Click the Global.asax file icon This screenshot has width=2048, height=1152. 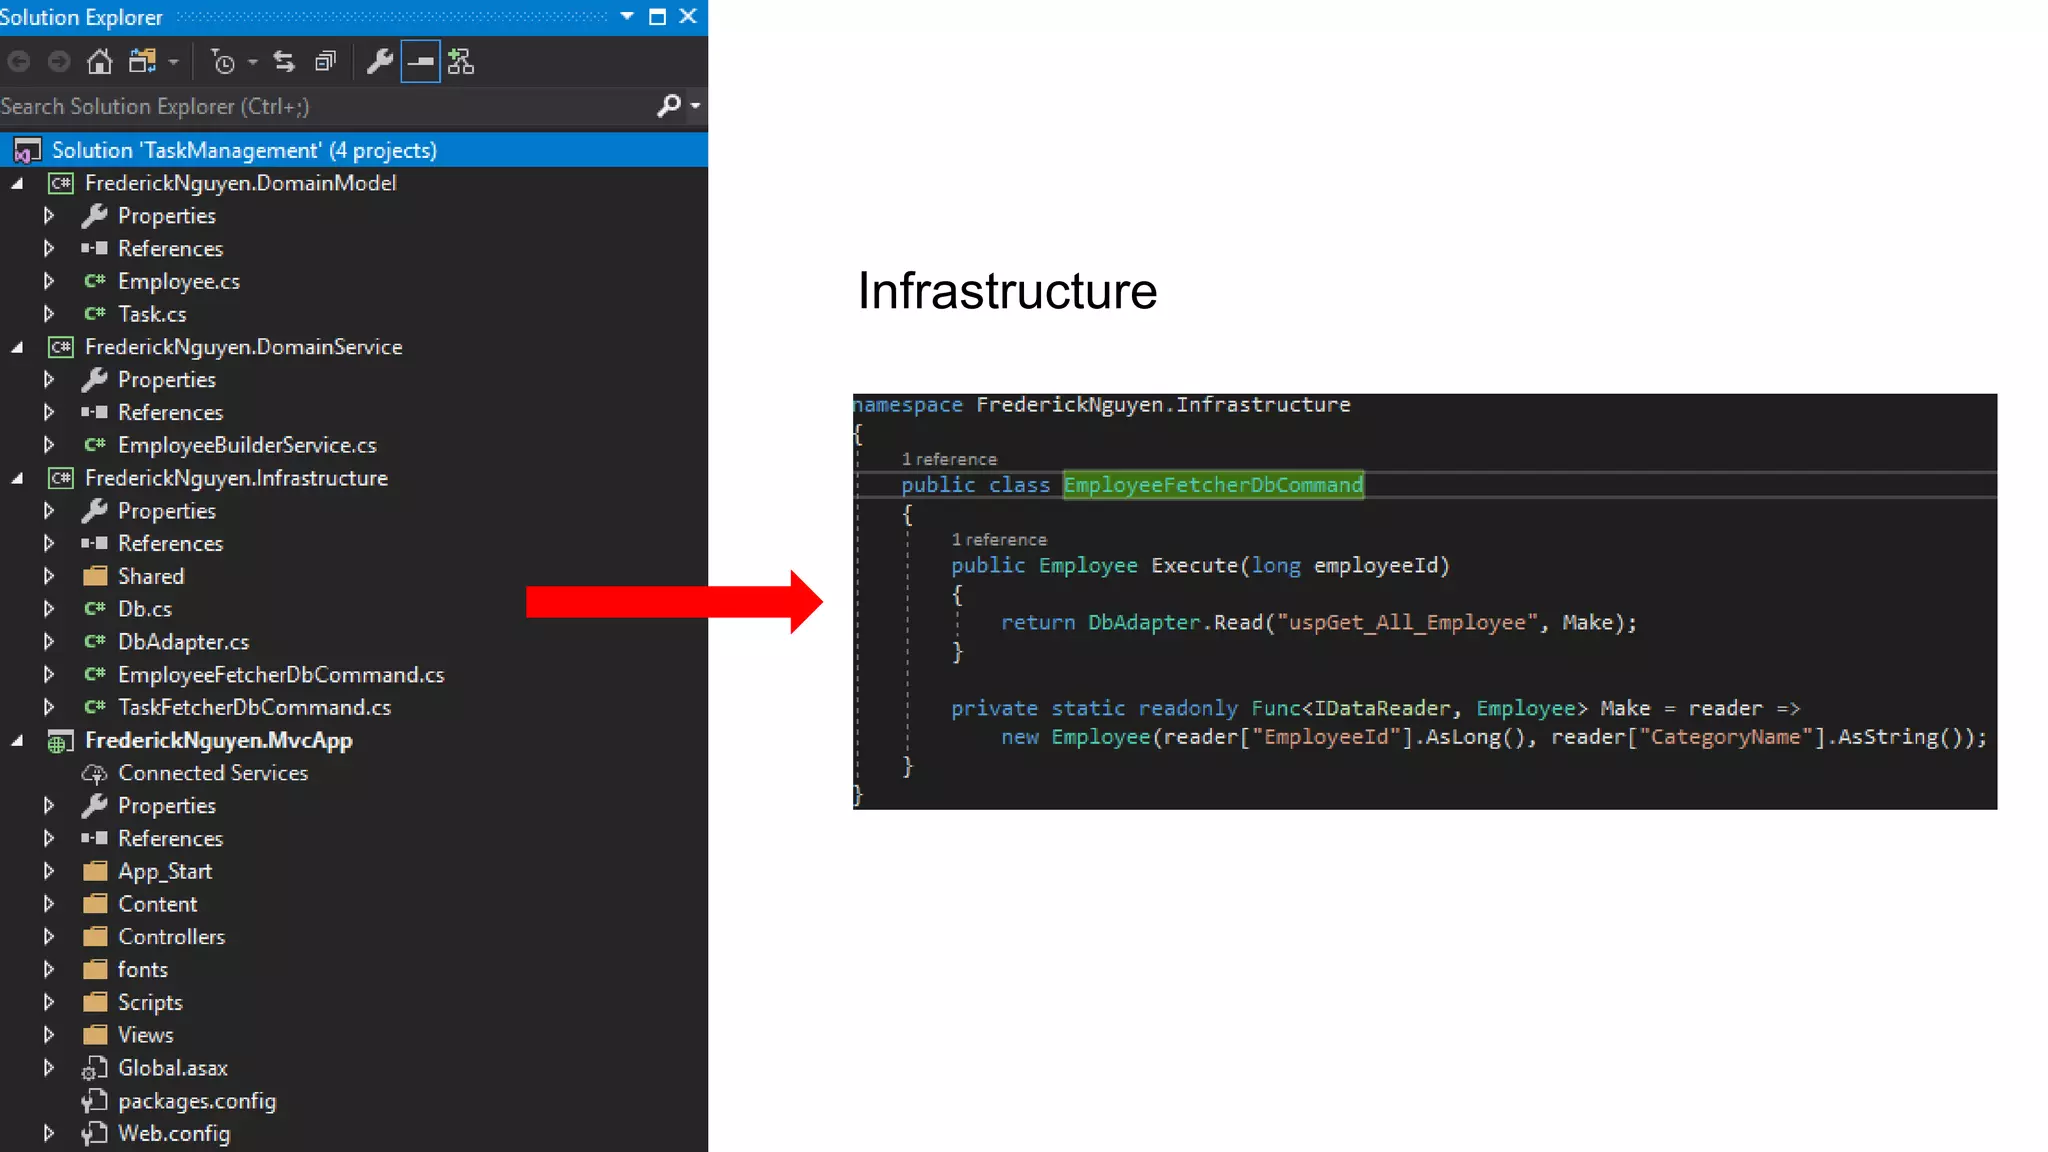pyautogui.click(x=94, y=1068)
